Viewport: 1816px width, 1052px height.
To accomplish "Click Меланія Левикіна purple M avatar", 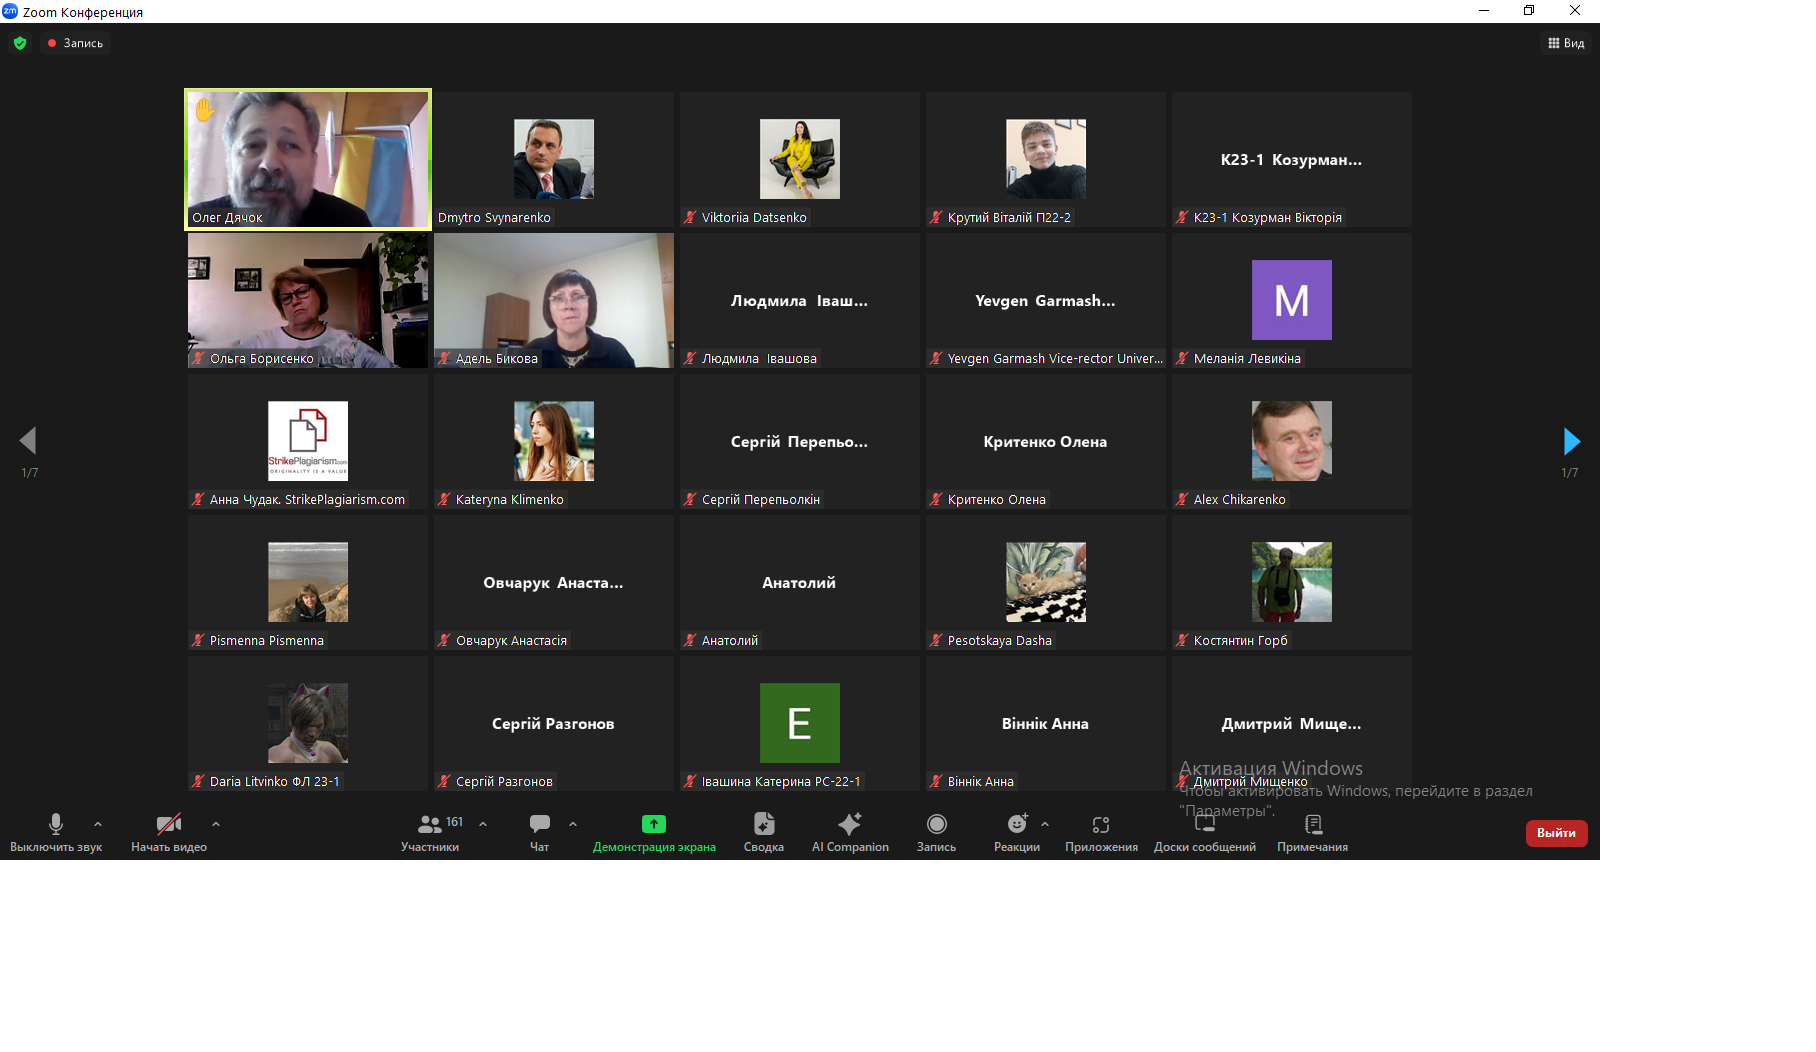I will 1292,300.
